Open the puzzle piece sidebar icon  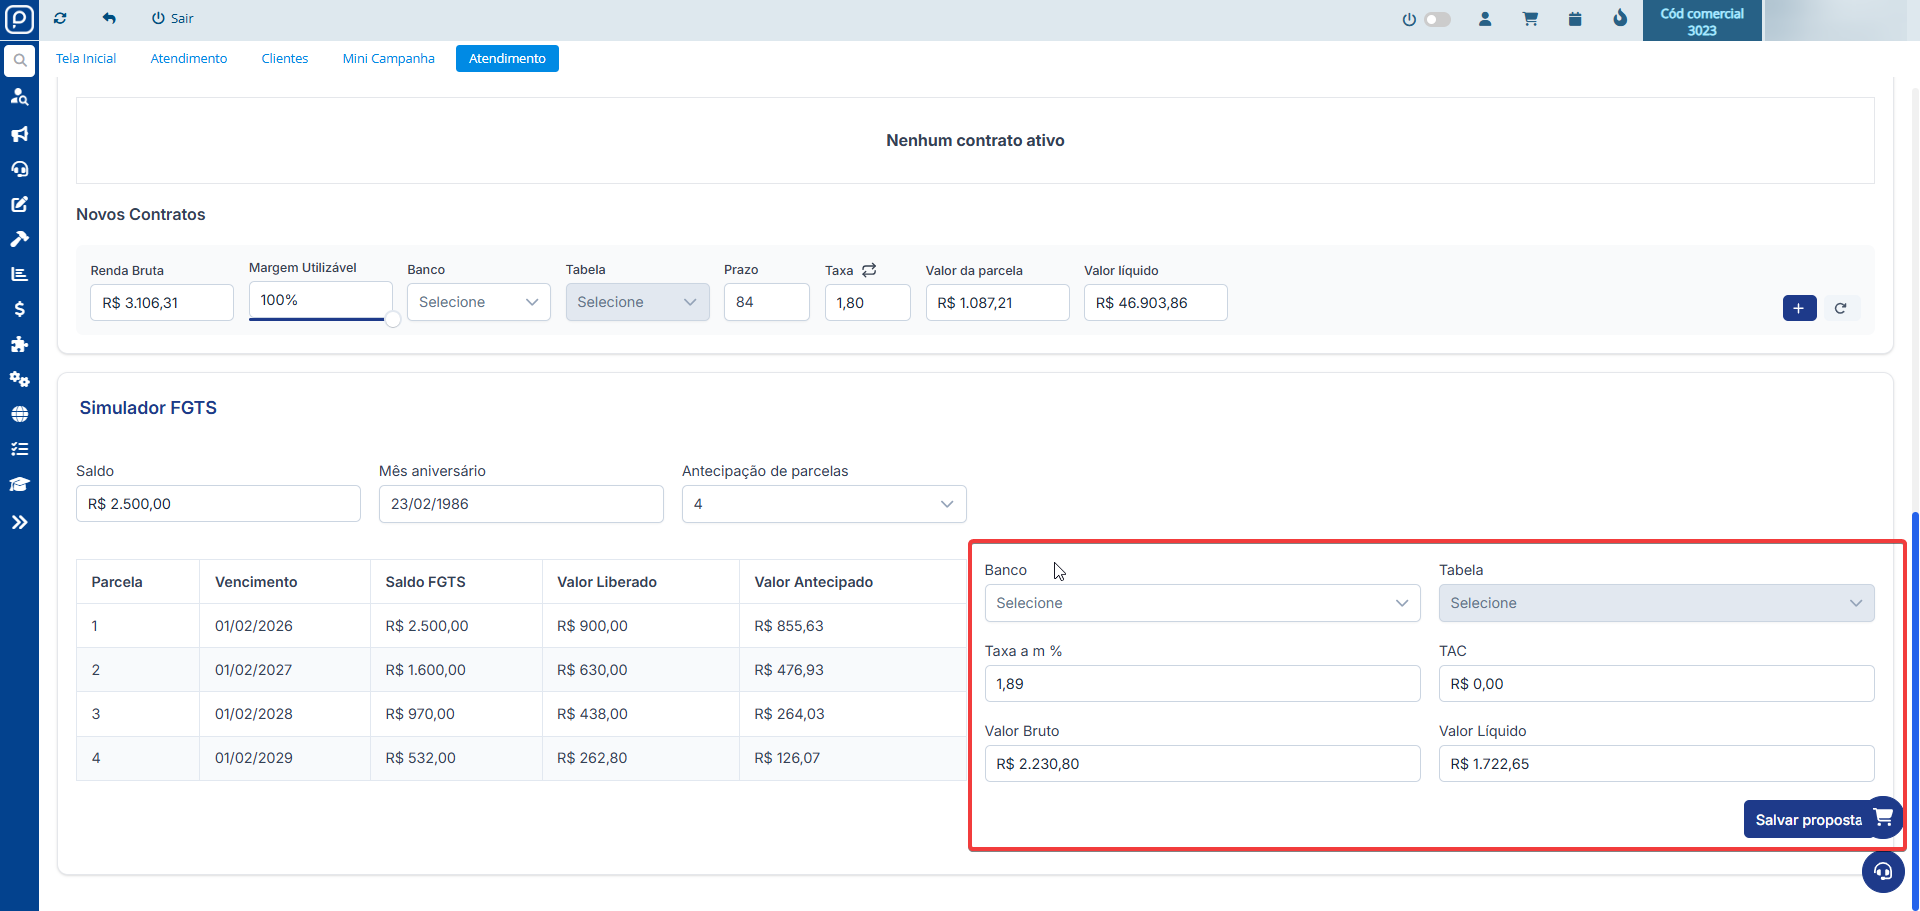(19, 344)
